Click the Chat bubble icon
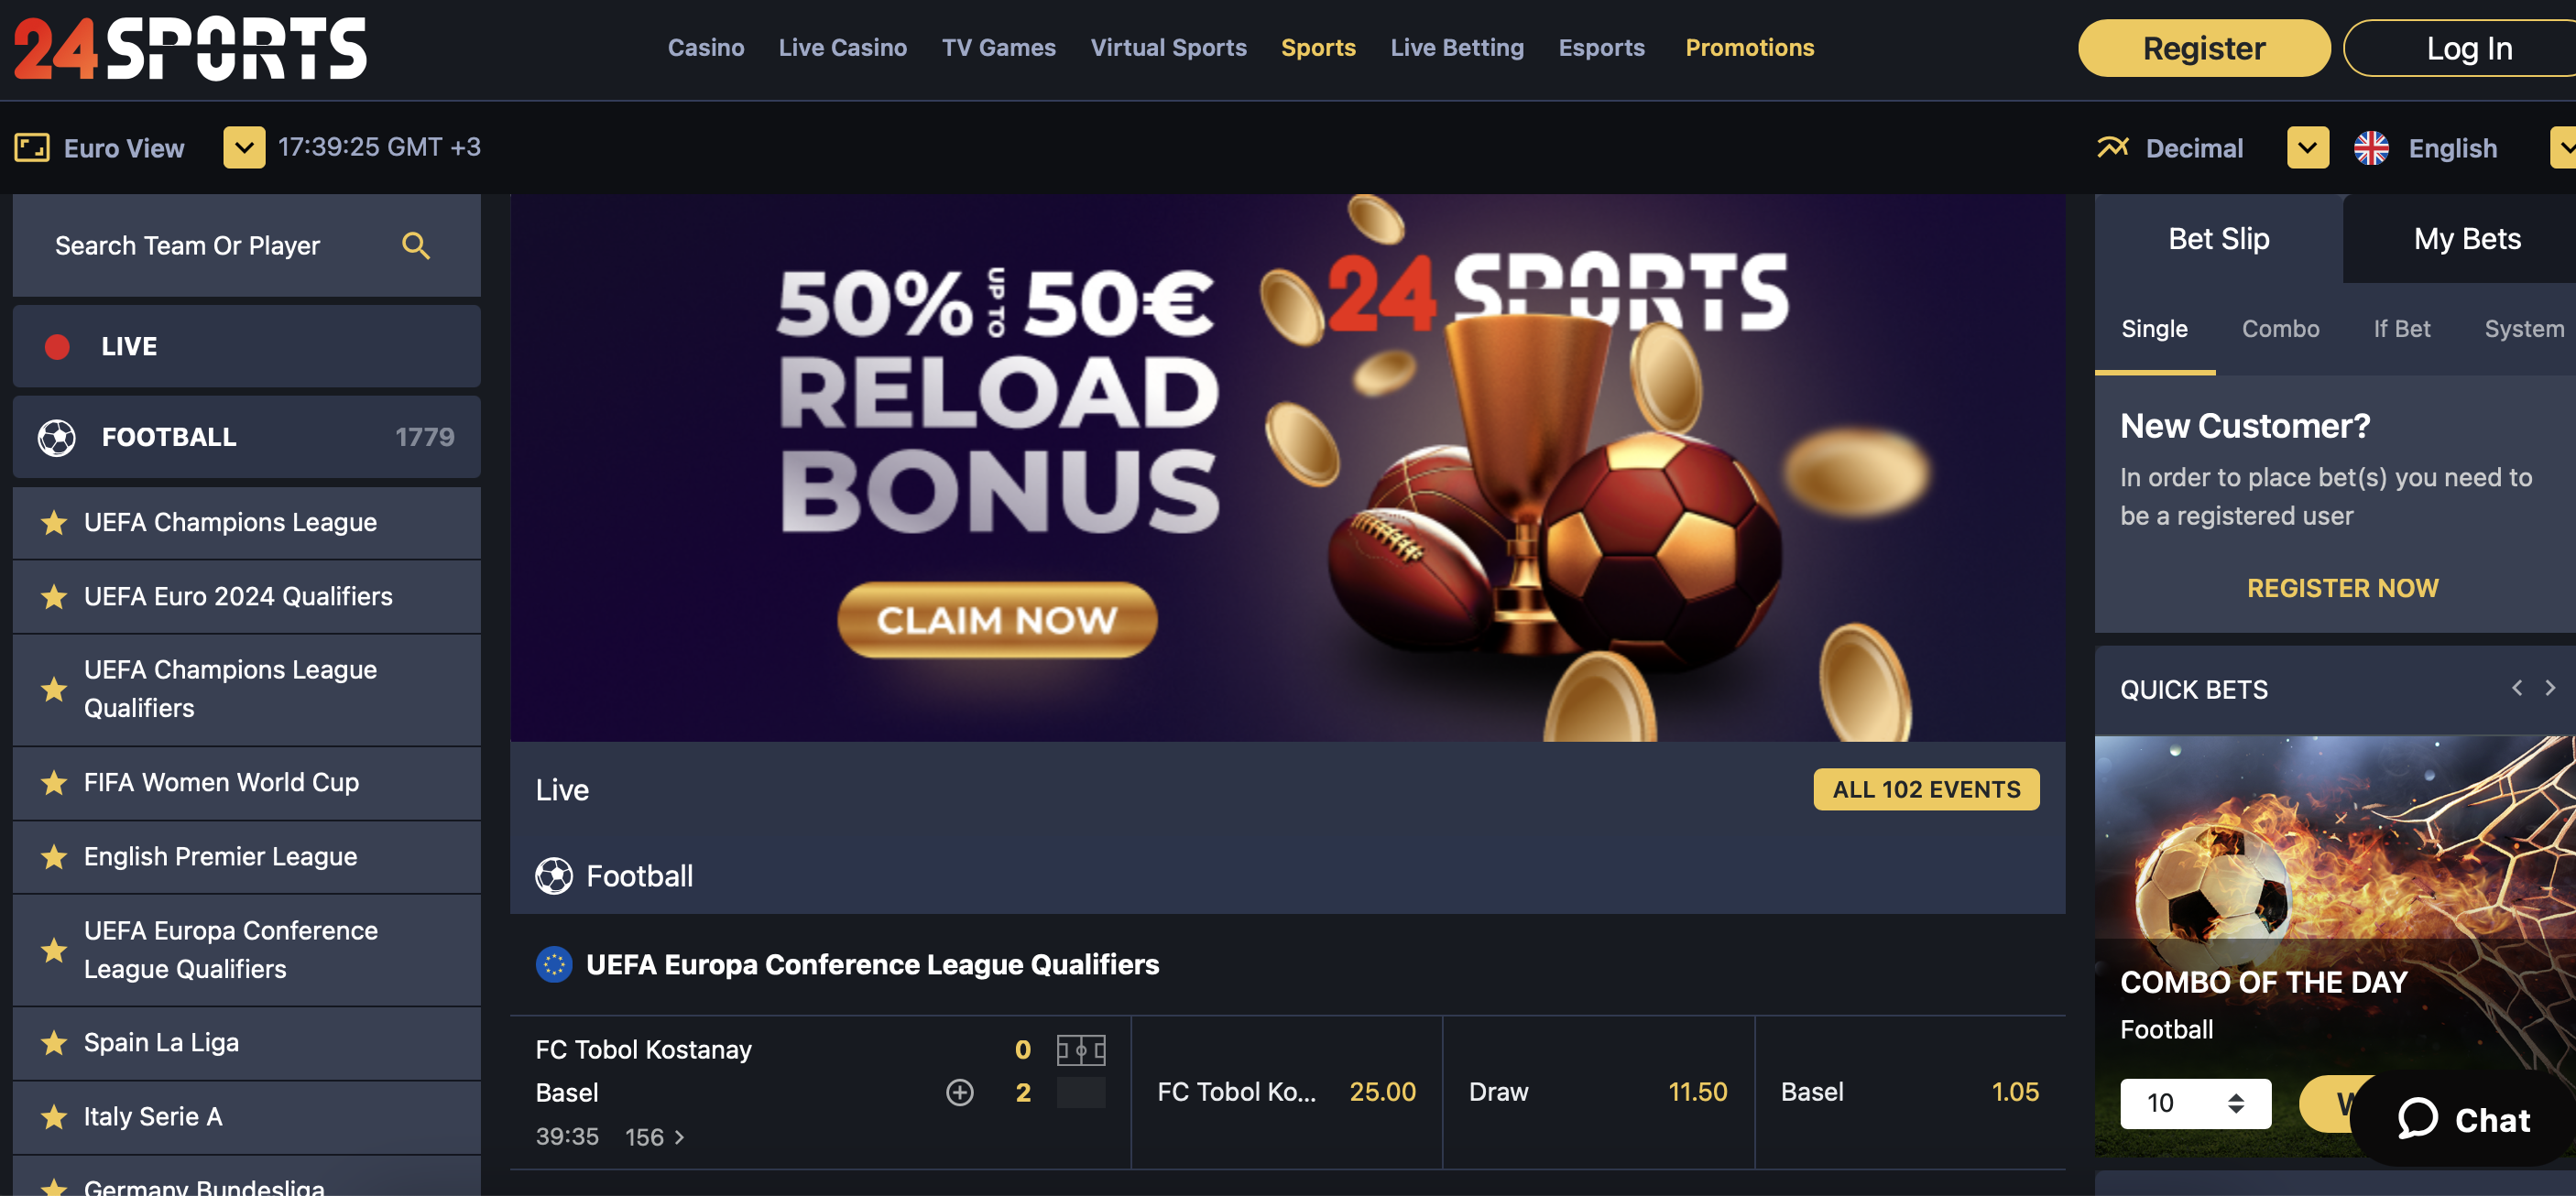 point(2417,1119)
